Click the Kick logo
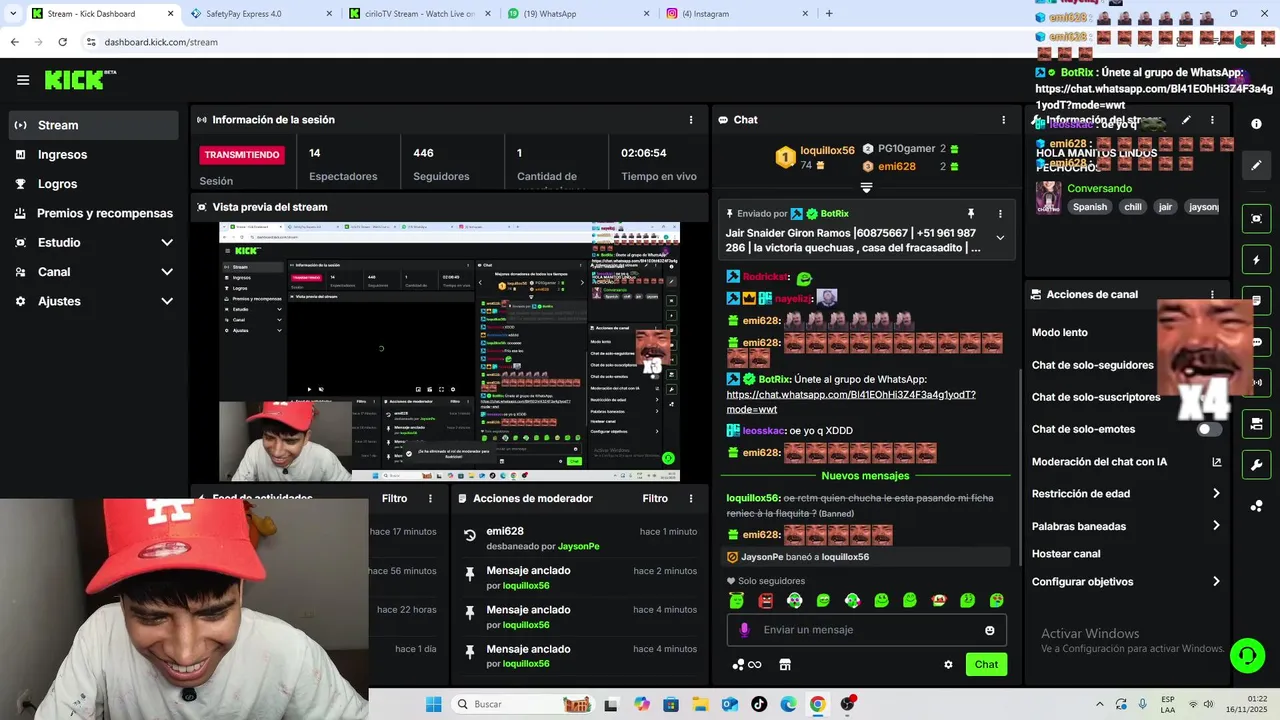The image size is (1280, 720). click(x=80, y=80)
